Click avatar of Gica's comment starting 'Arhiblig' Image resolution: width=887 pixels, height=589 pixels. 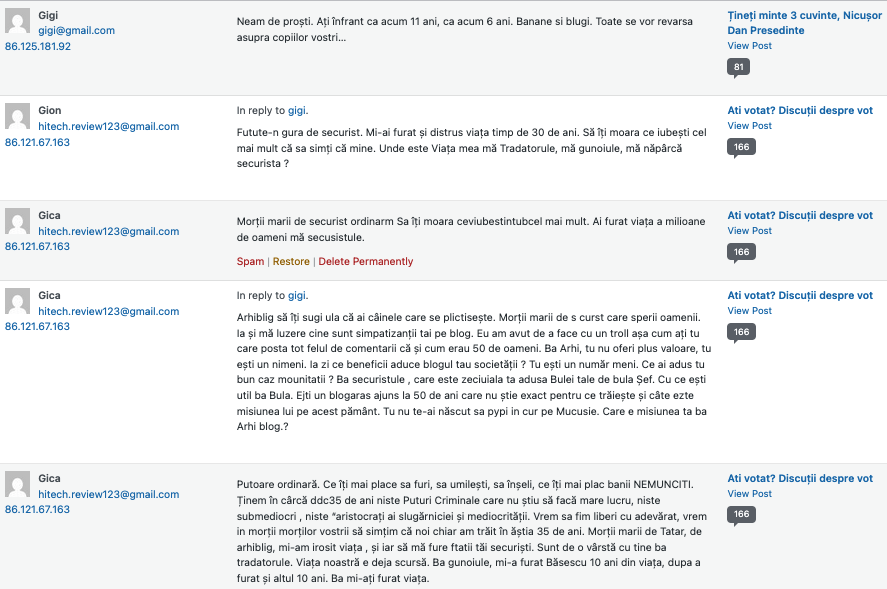(x=18, y=301)
